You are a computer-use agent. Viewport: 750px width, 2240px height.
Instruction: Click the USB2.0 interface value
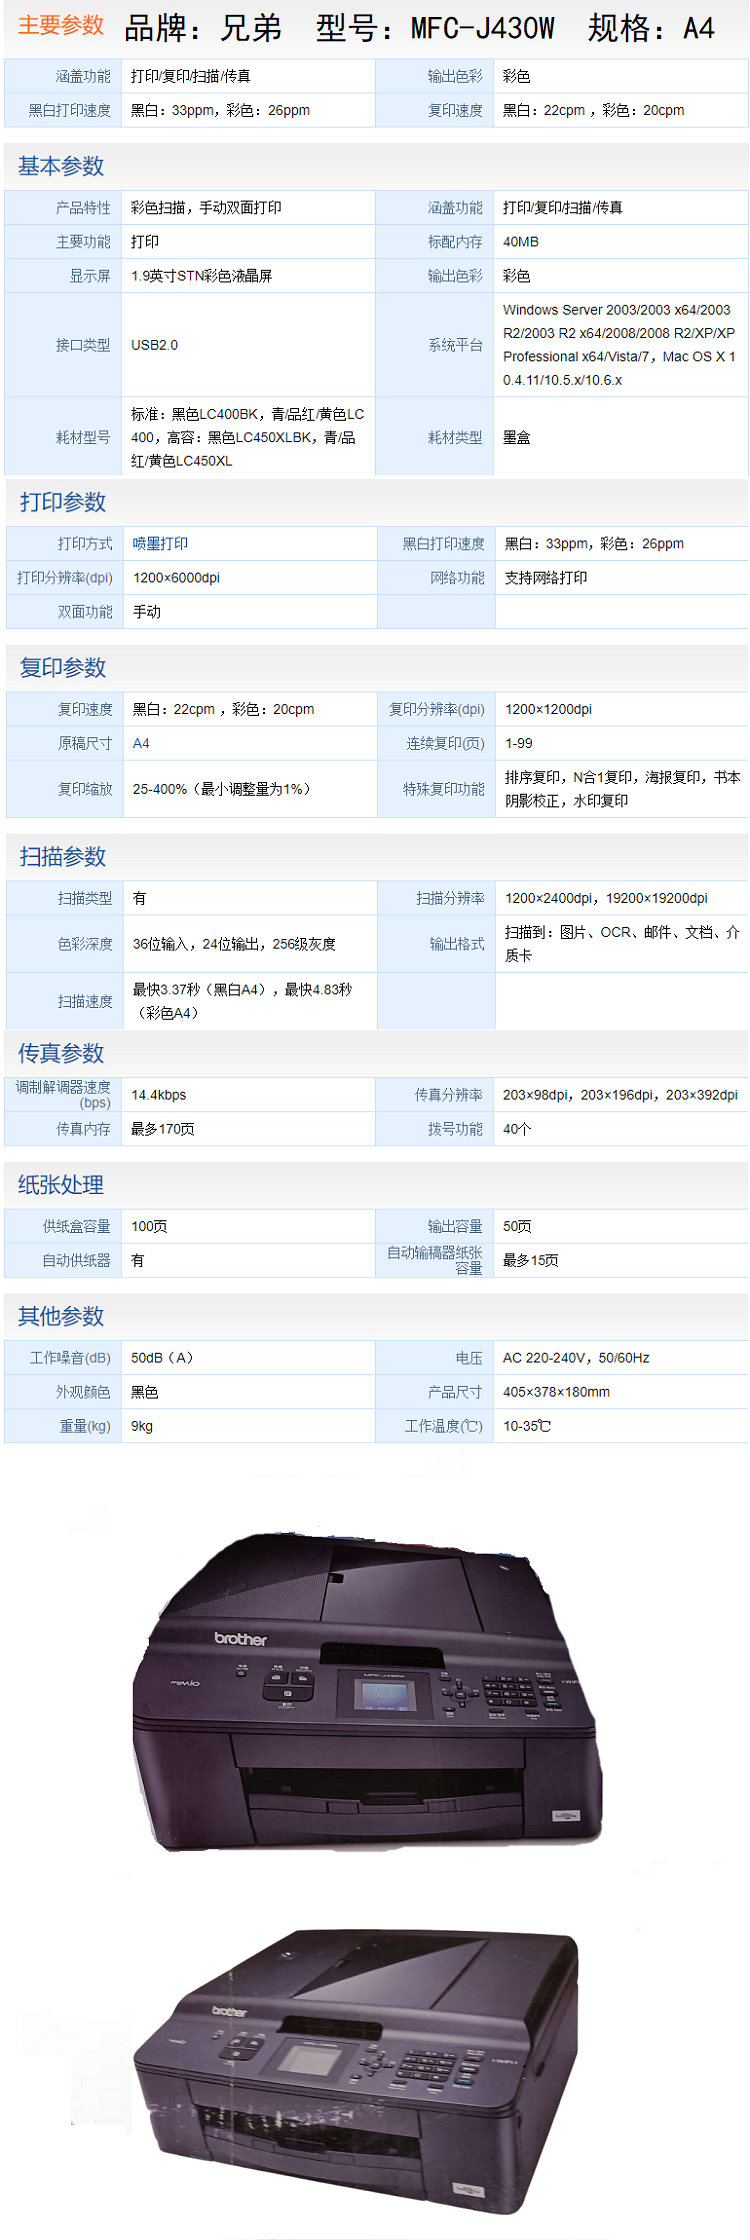click(154, 345)
